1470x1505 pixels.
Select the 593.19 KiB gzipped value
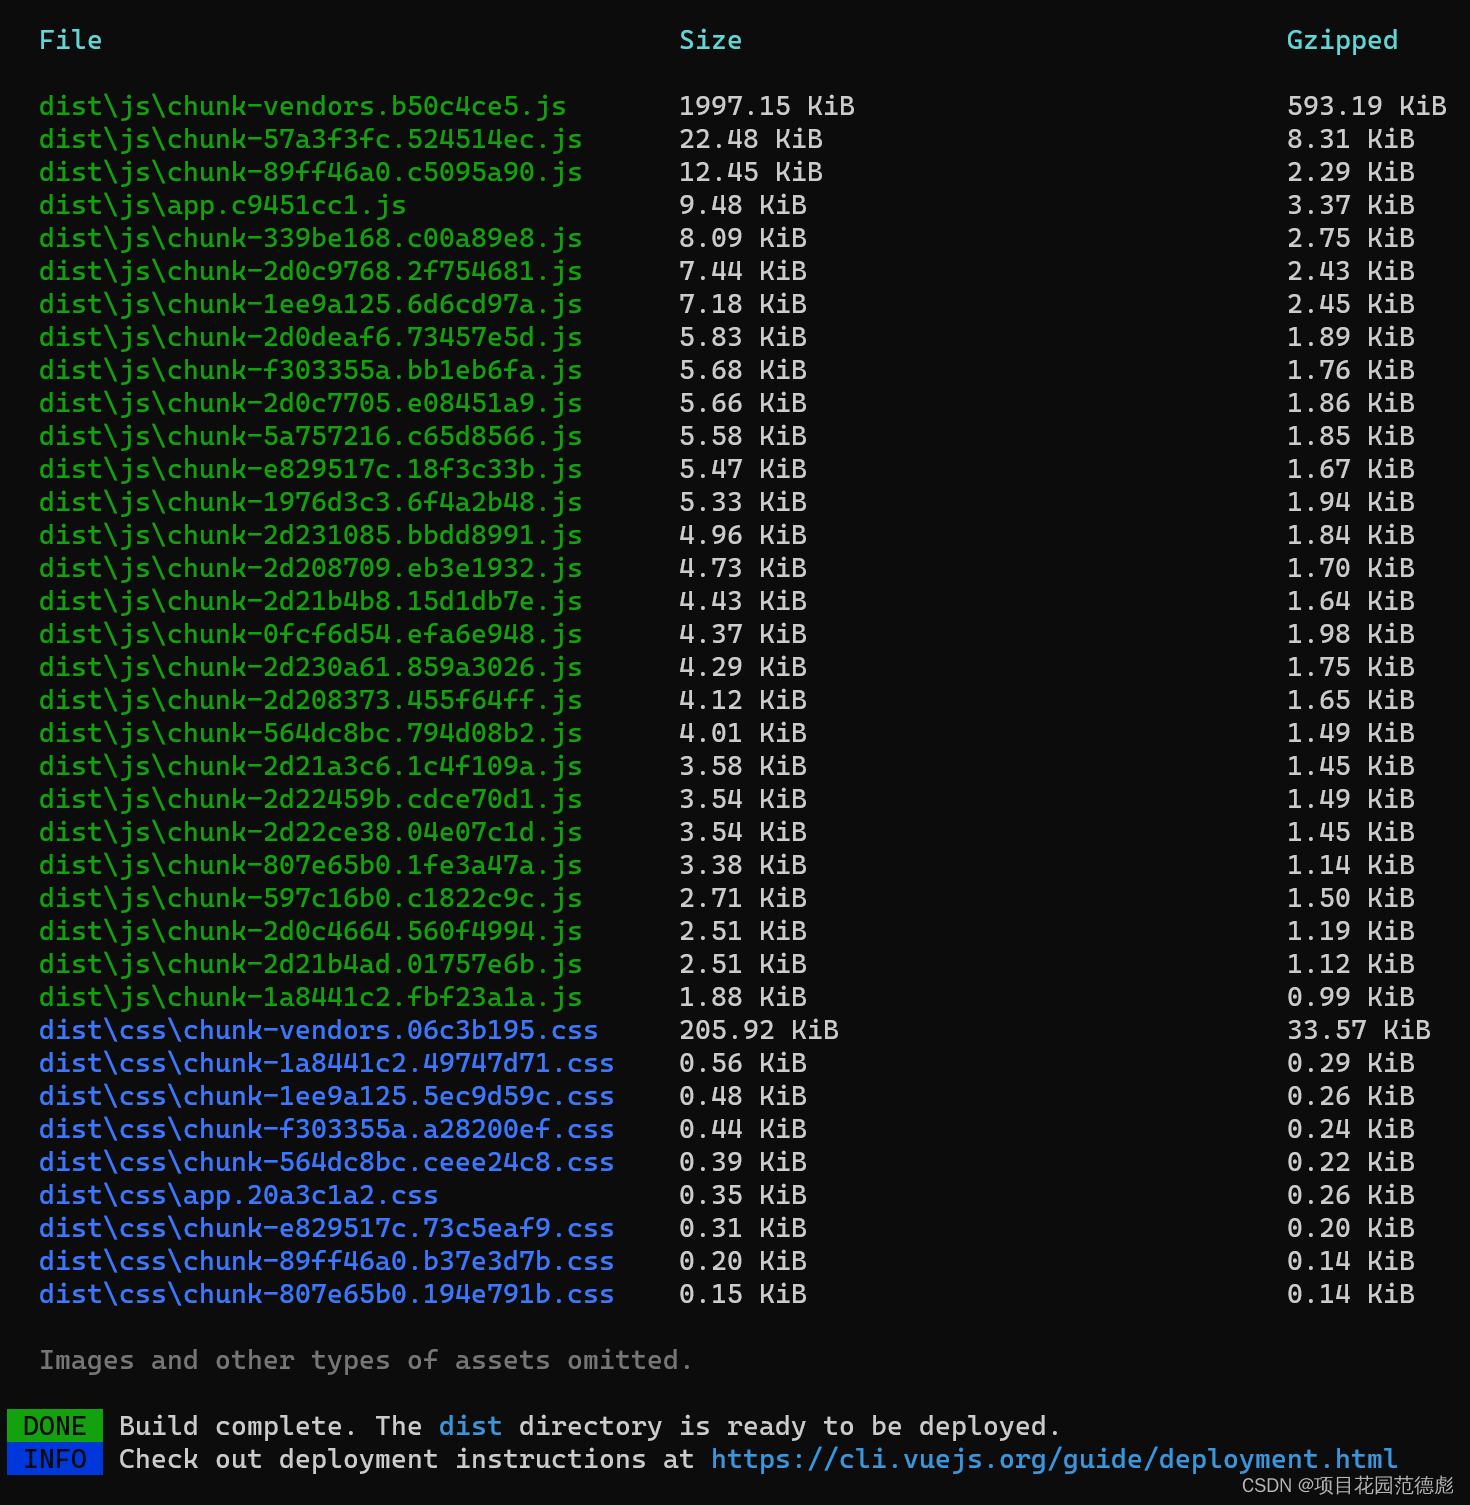[1367, 106]
